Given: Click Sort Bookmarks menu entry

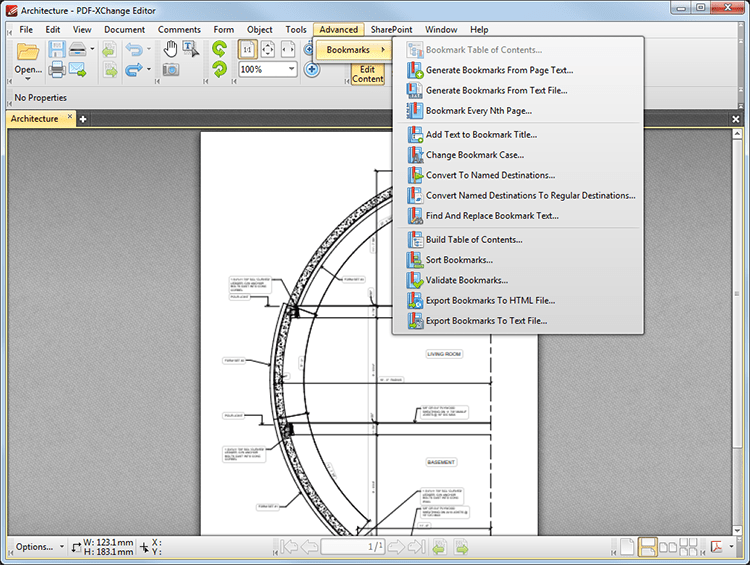Looking at the screenshot, I should [459, 260].
